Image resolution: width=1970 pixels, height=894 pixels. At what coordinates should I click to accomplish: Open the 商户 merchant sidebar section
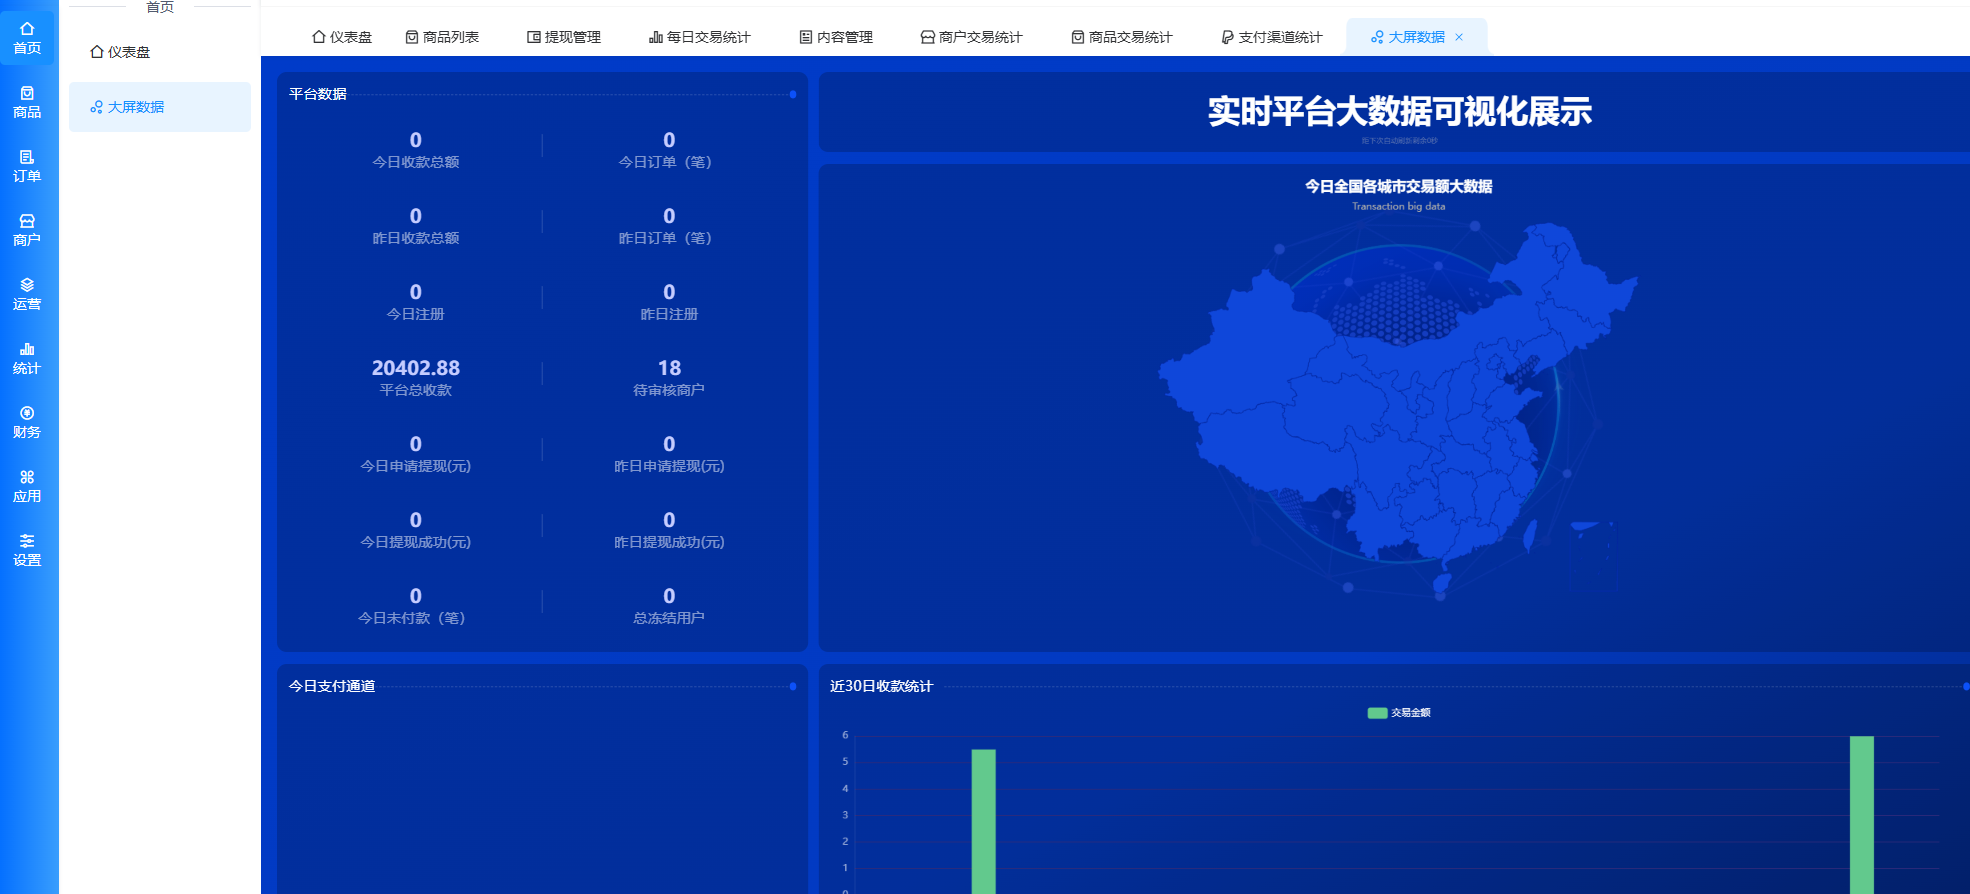pos(27,230)
